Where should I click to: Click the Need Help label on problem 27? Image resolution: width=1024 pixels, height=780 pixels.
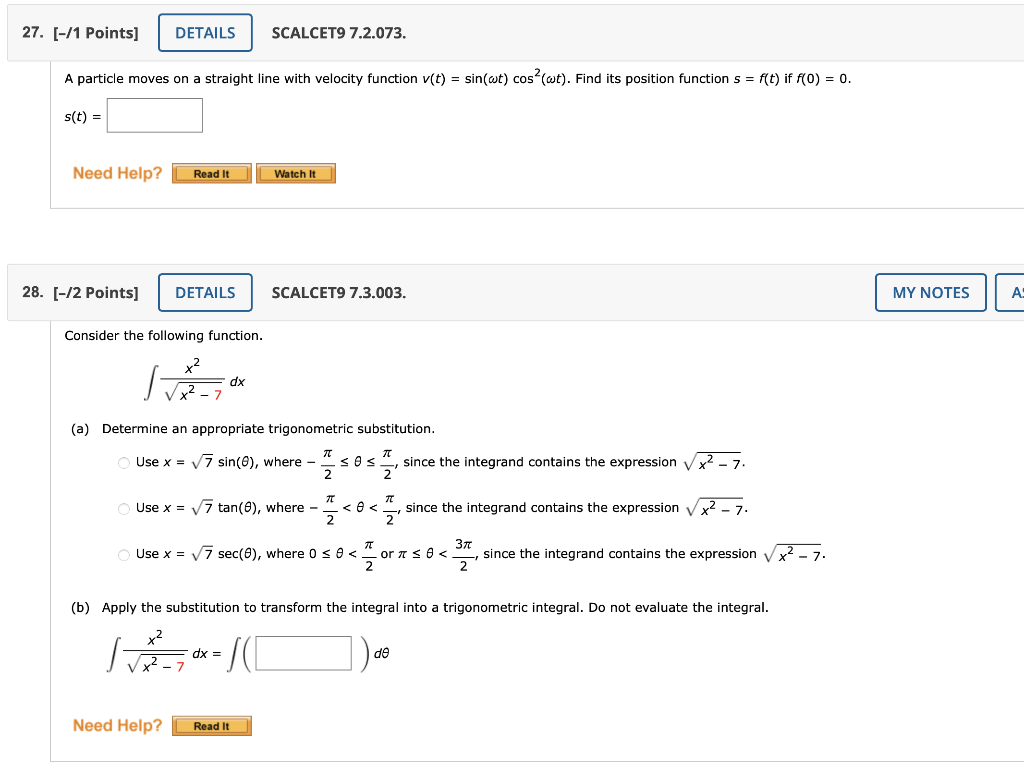click(x=116, y=173)
